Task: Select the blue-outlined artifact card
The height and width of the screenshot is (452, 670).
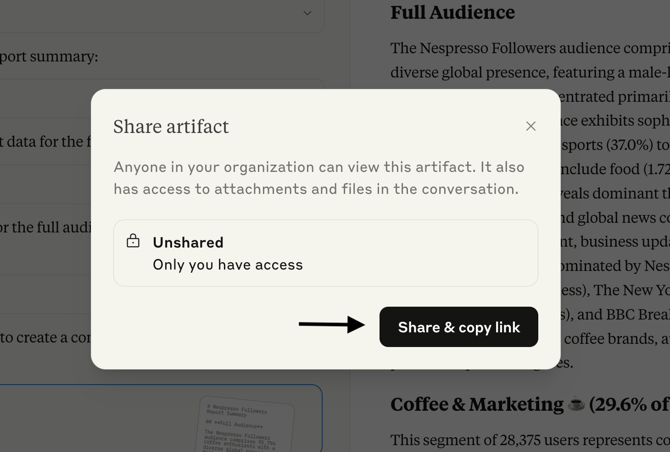Action: click(x=161, y=418)
